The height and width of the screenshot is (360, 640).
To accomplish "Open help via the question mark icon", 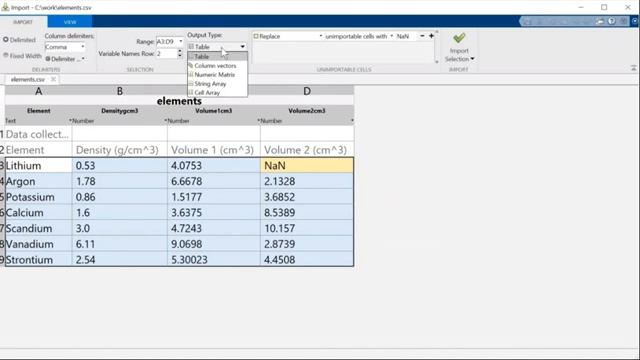I will (611, 21).
